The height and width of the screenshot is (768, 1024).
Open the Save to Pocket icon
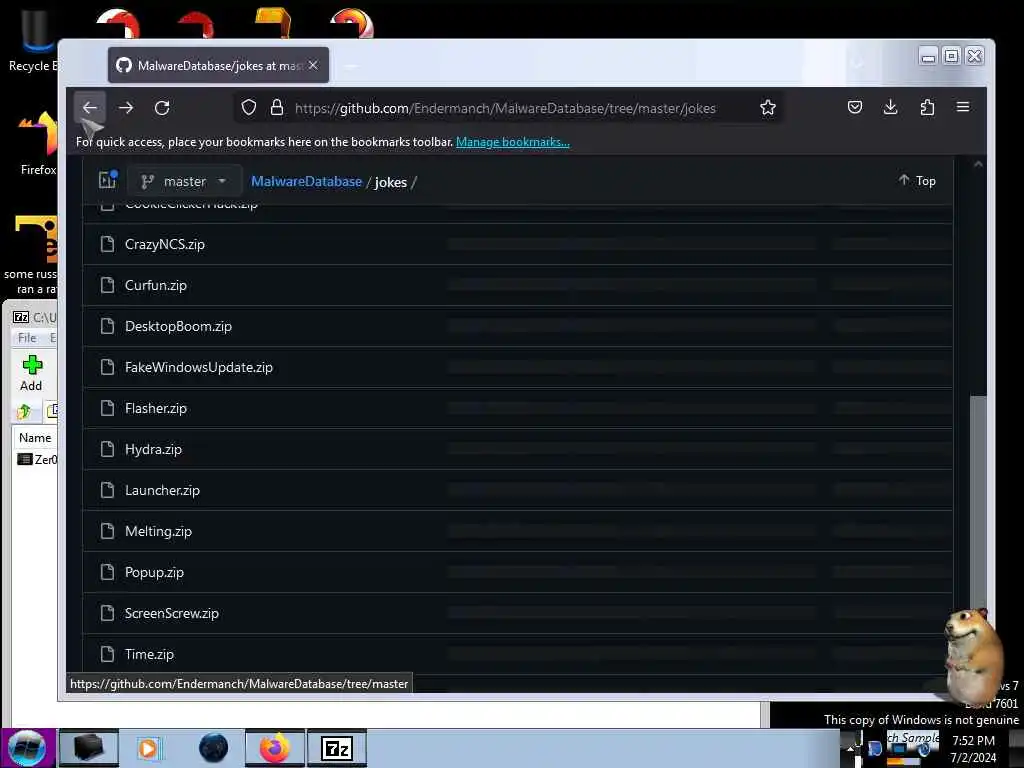point(854,107)
